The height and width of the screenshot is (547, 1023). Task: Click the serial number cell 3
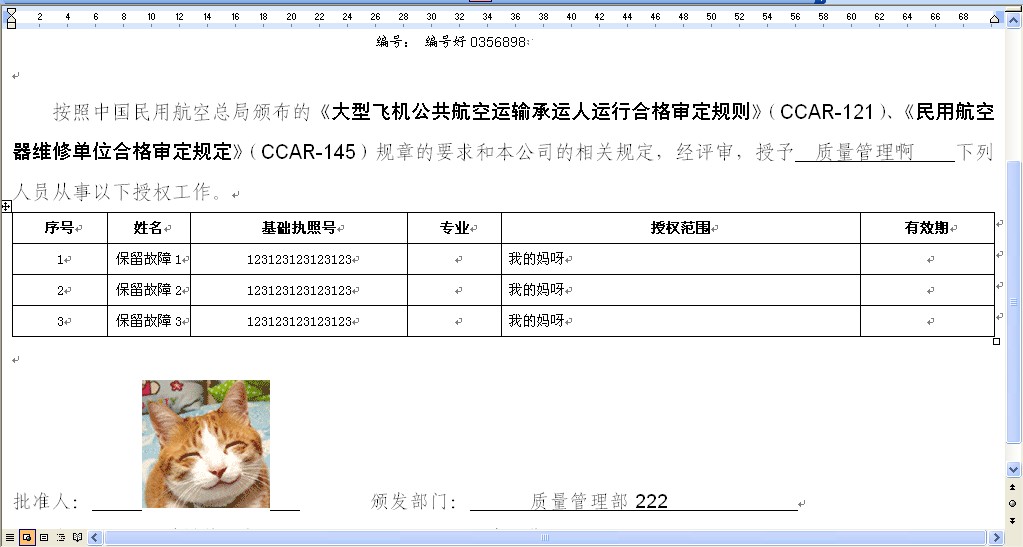coord(60,321)
